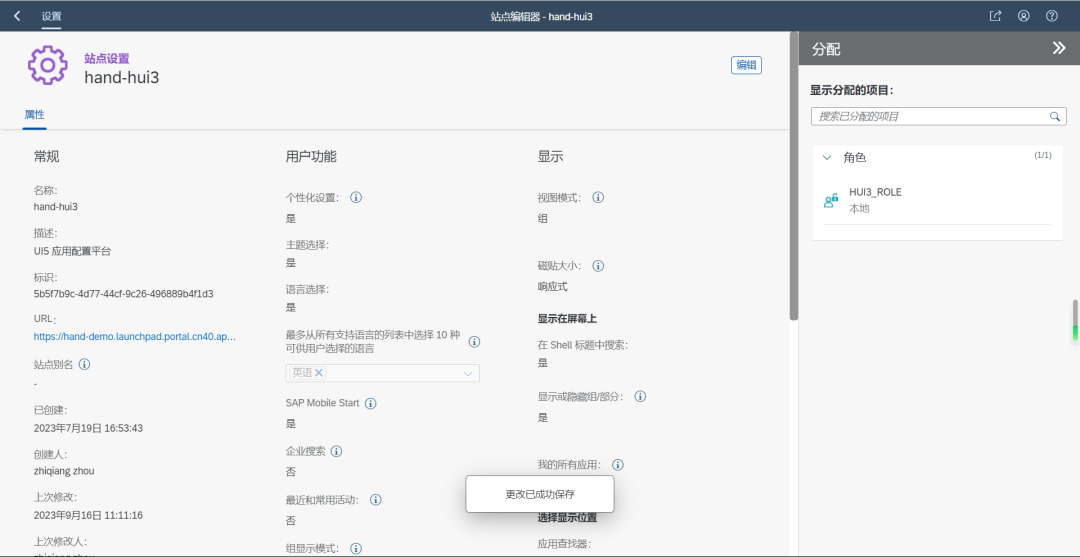
Task: Click the 2023年9月16日 11:11:16 modified date
Action: click(88, 515)
